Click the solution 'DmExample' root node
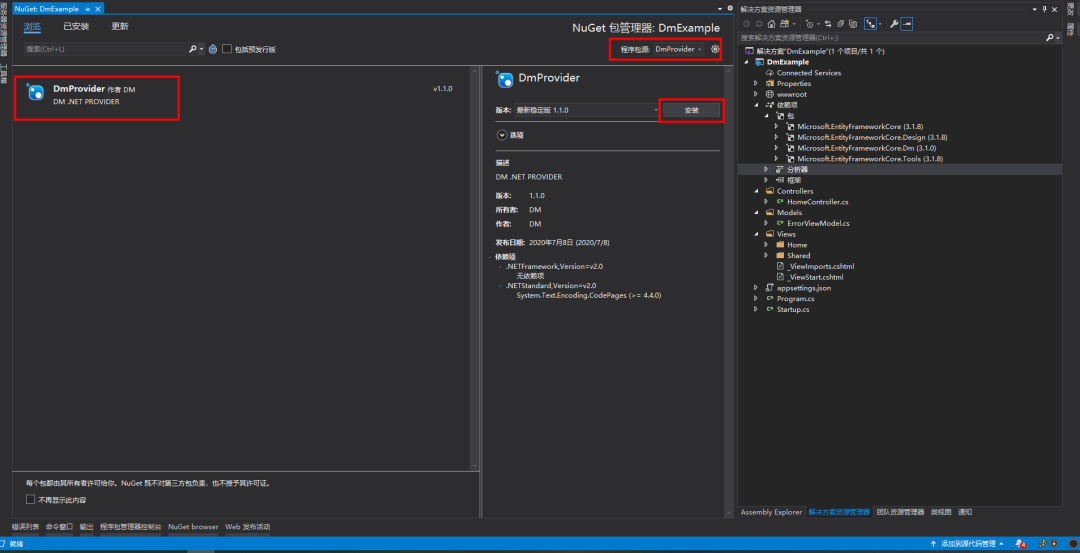 pyautogui.click(x=820, y=51)
